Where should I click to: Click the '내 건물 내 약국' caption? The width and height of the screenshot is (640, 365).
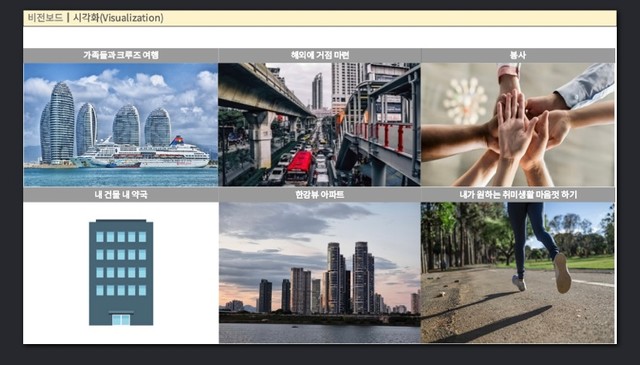(121, 195)
